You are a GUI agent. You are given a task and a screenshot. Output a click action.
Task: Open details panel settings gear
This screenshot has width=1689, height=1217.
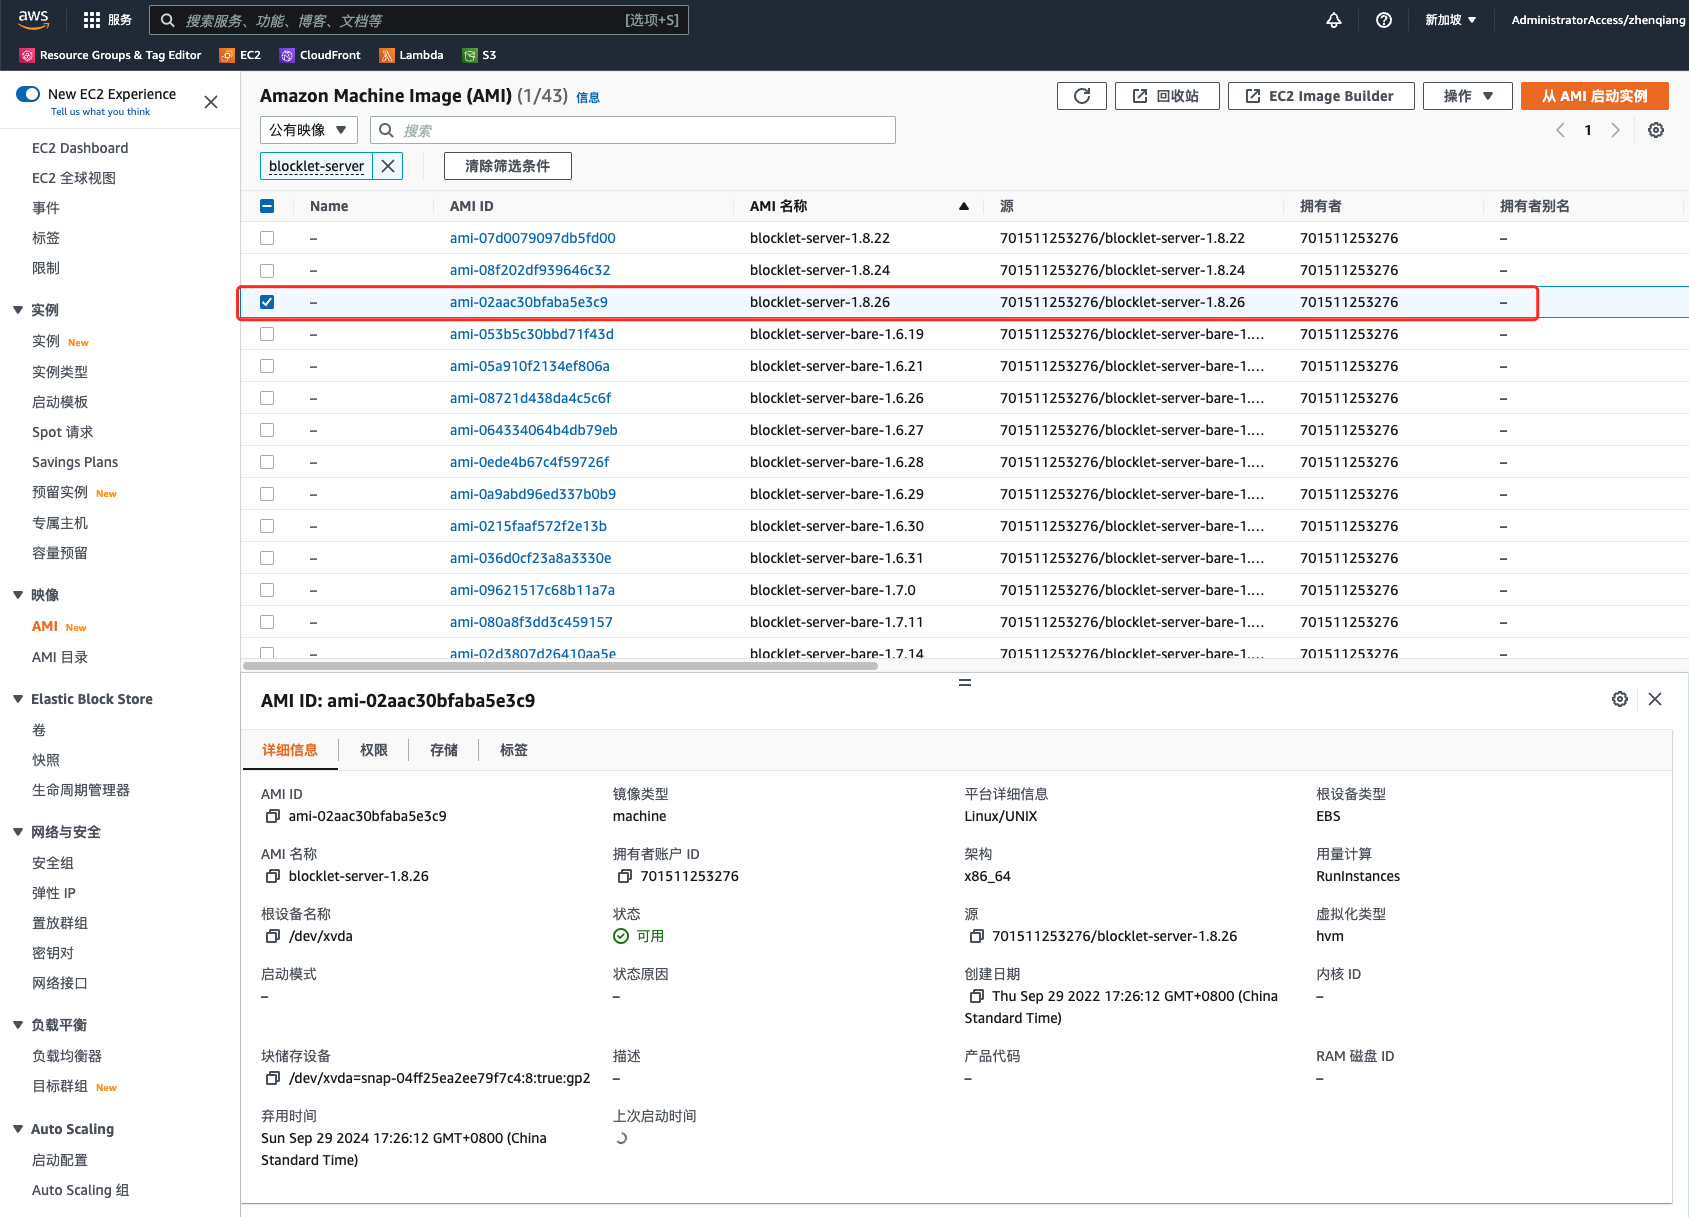coord(1620,699)
